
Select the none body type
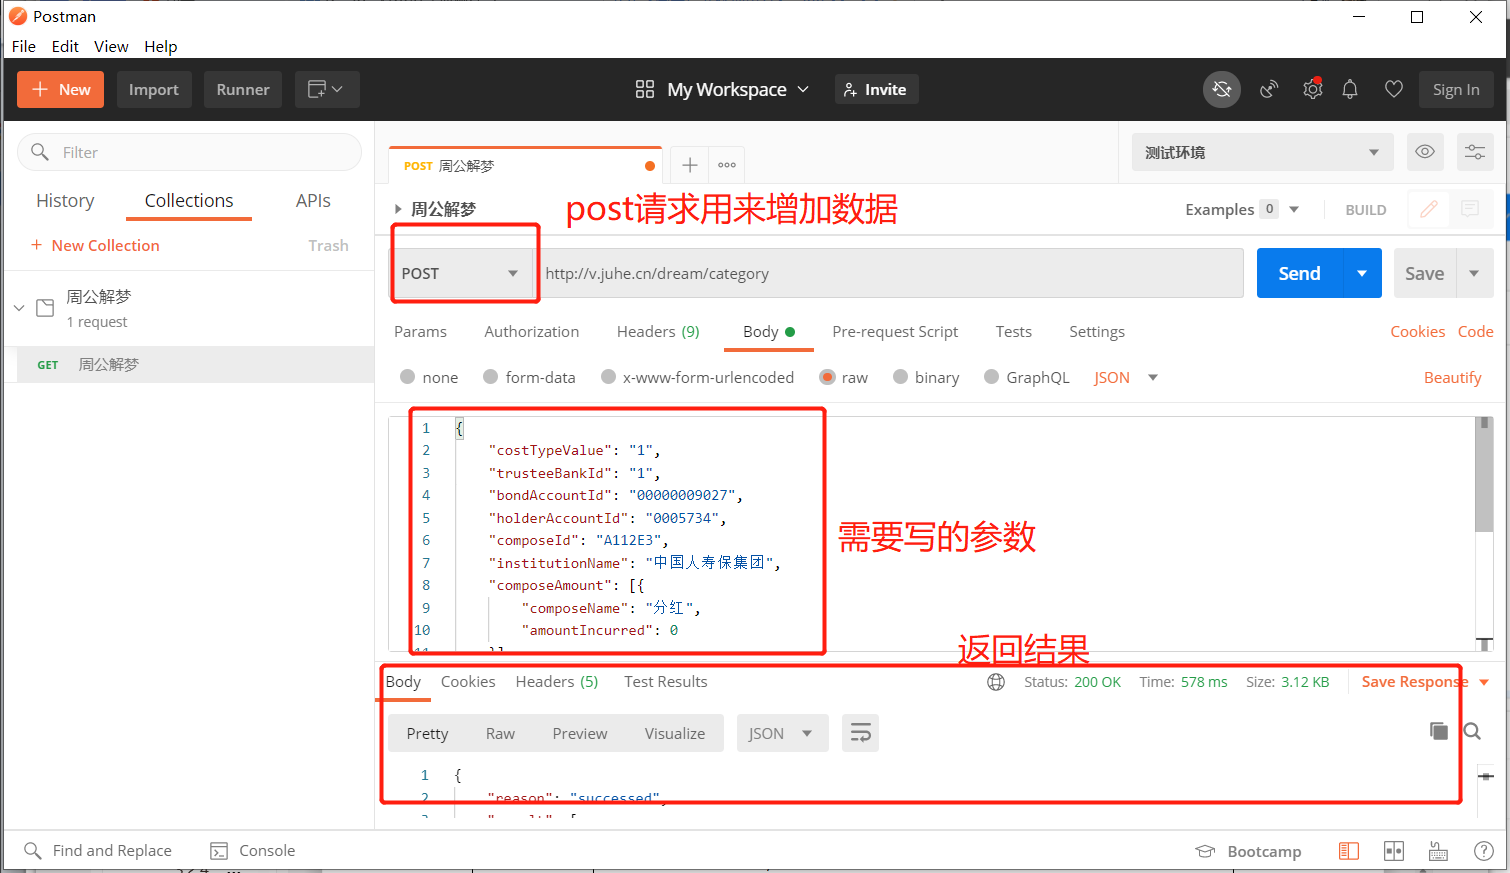point(408,377)
